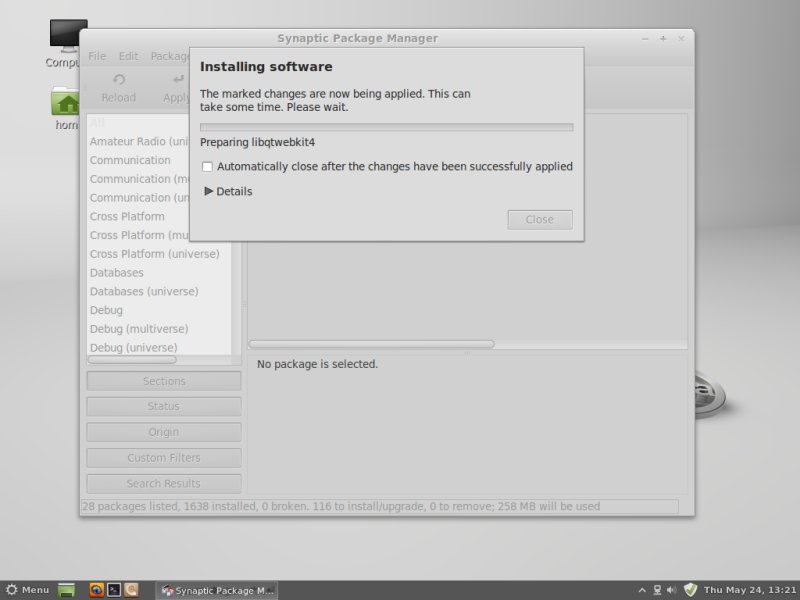The height and width of the screenshot is (600, 800).
Task: Minimize the Synaptic Package Manager window
Action: (645, 39)
